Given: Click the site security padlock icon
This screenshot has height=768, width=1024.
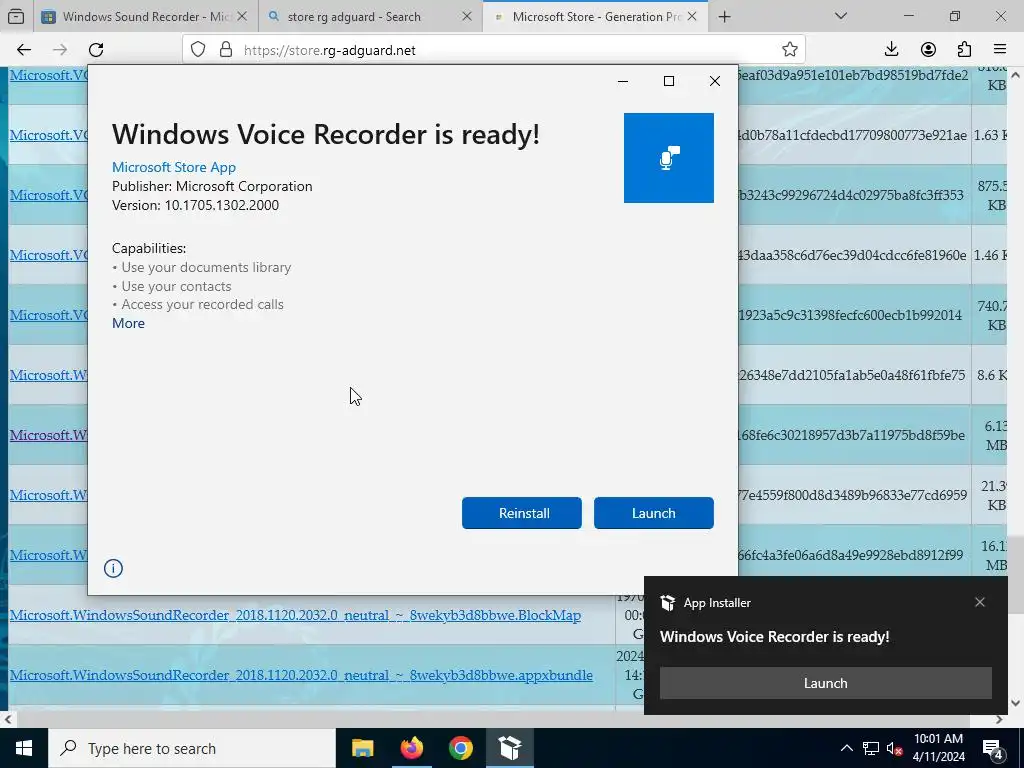Looking at the screenshot, I should (x=226, y=50).
